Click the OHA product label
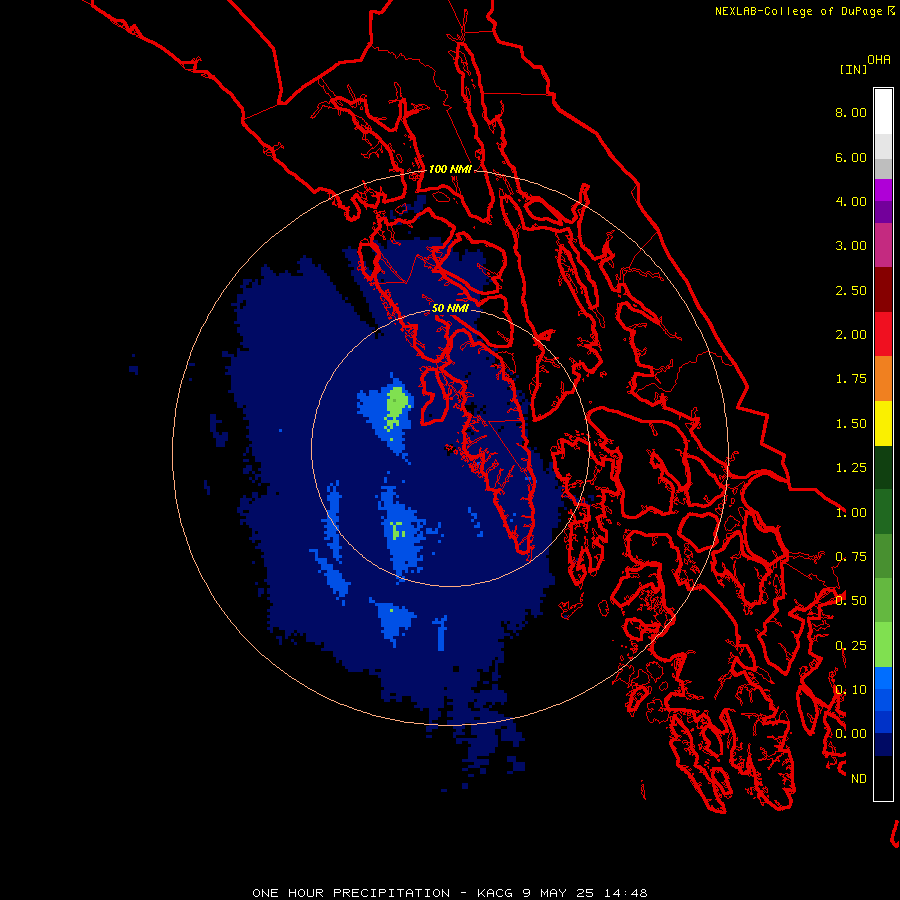 (x=879, y=60)
